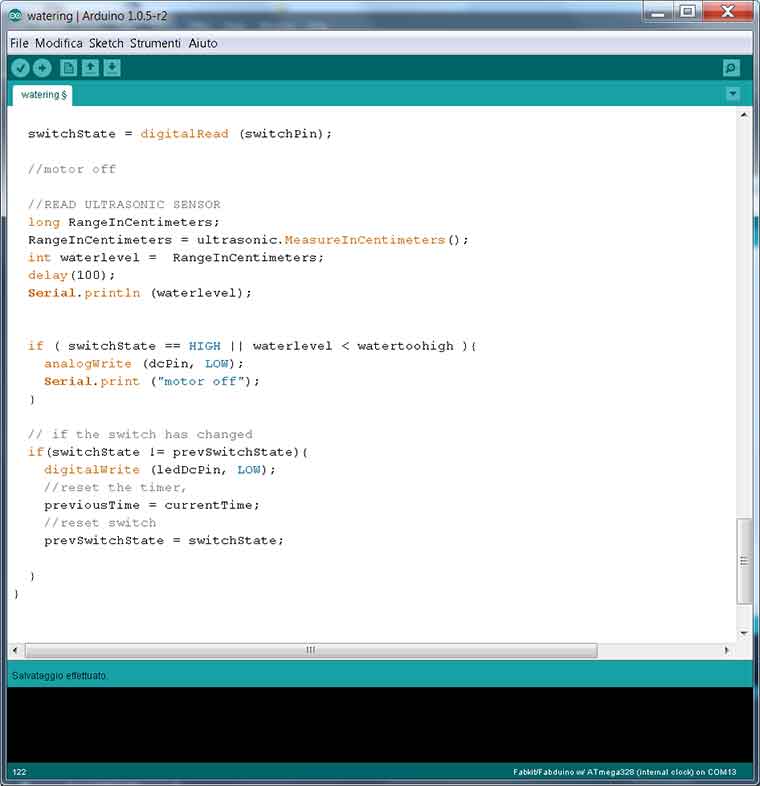Click the vertical scrollbar down arrow
Viewport: 760px width, 786px height.
(x=744, y=633)
